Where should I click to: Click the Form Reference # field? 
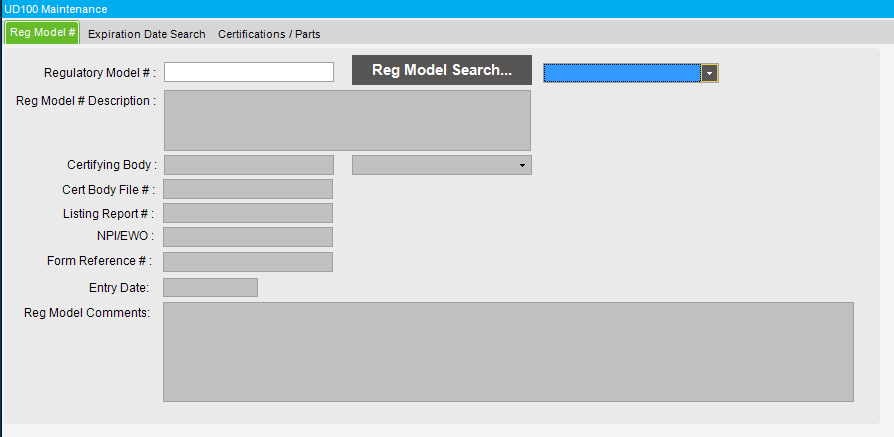pyautogui.click(x=248, y=262)
